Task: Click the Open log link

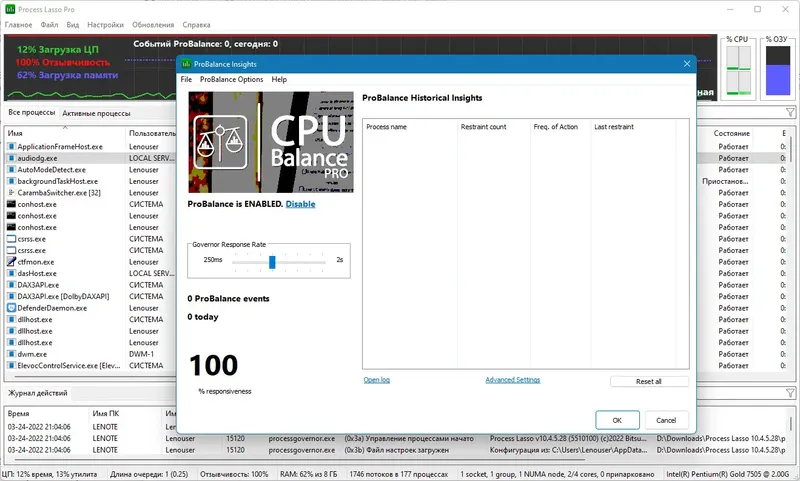Action: pyautogui.click(x=377, y=380)
